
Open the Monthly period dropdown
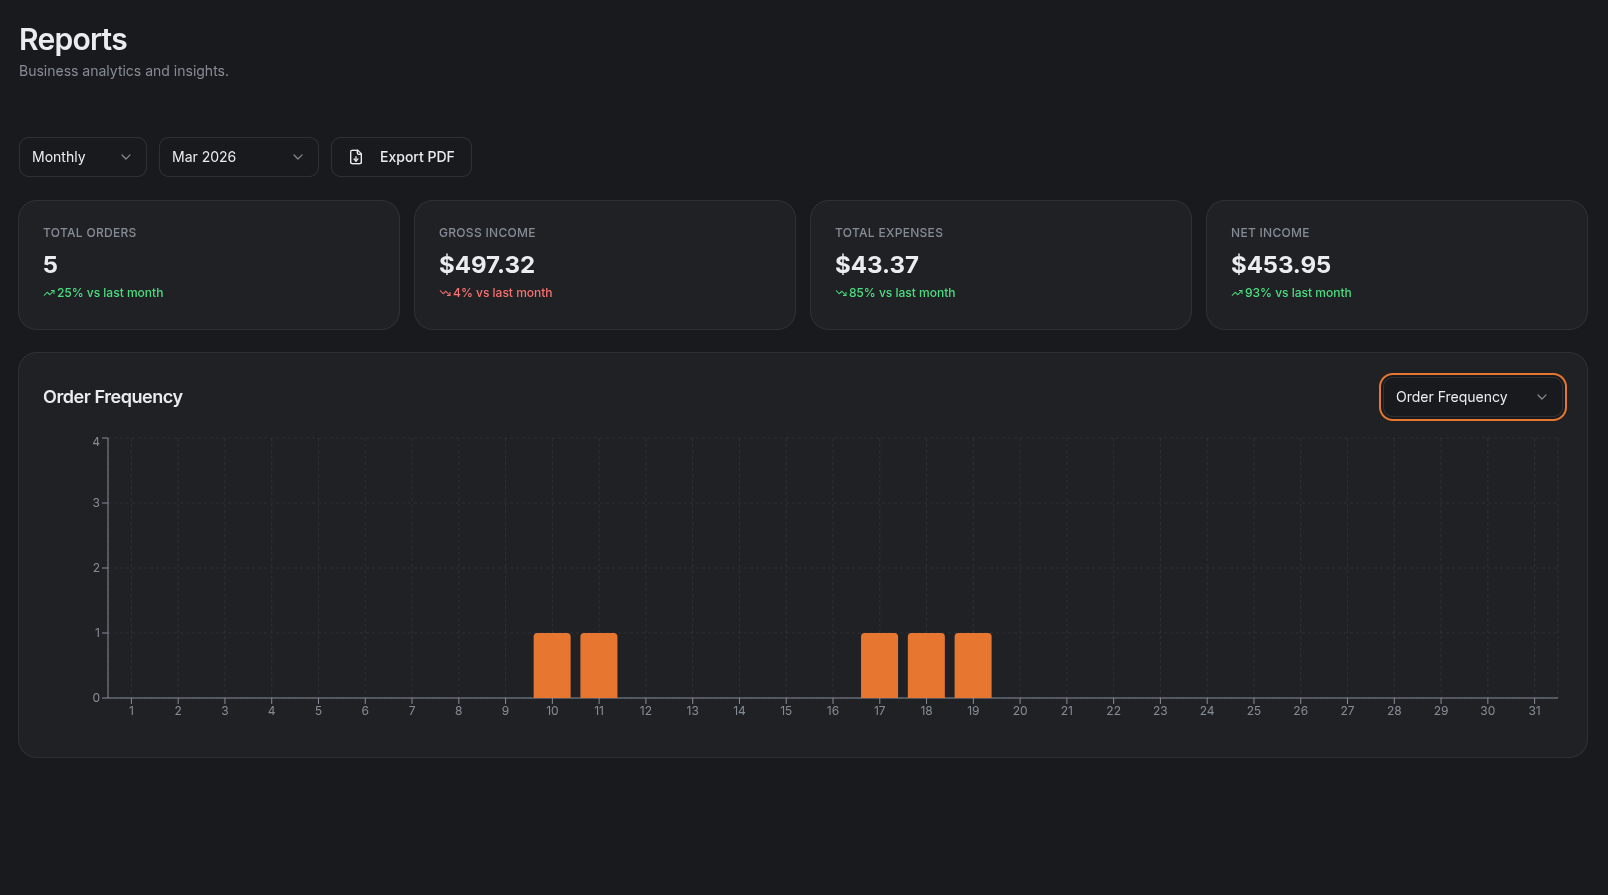[x=82, y=157]
